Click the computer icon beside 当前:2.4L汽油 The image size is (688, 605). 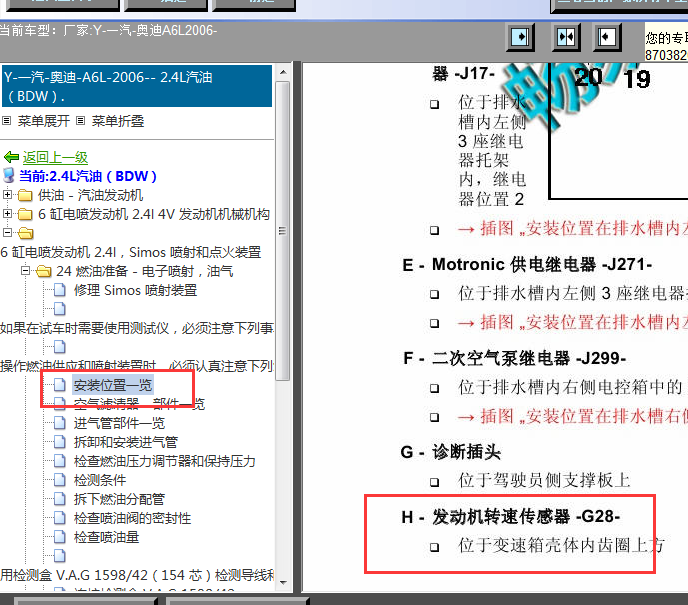click(x=9, y=175)
